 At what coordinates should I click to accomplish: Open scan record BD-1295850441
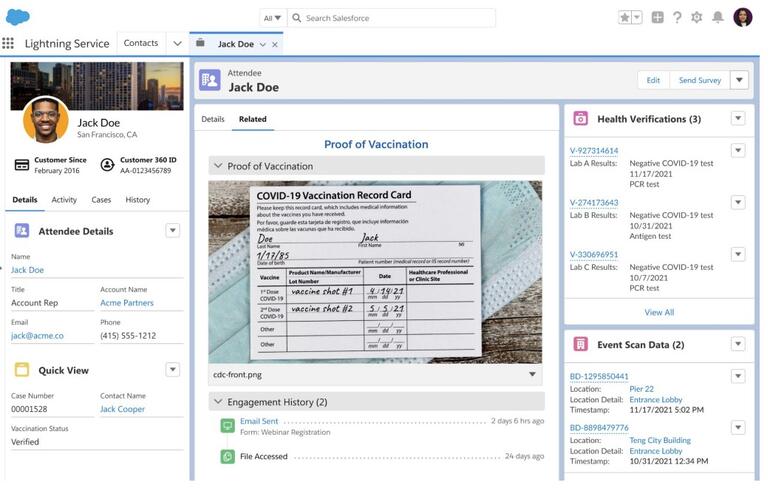click(x=599, y=377)
